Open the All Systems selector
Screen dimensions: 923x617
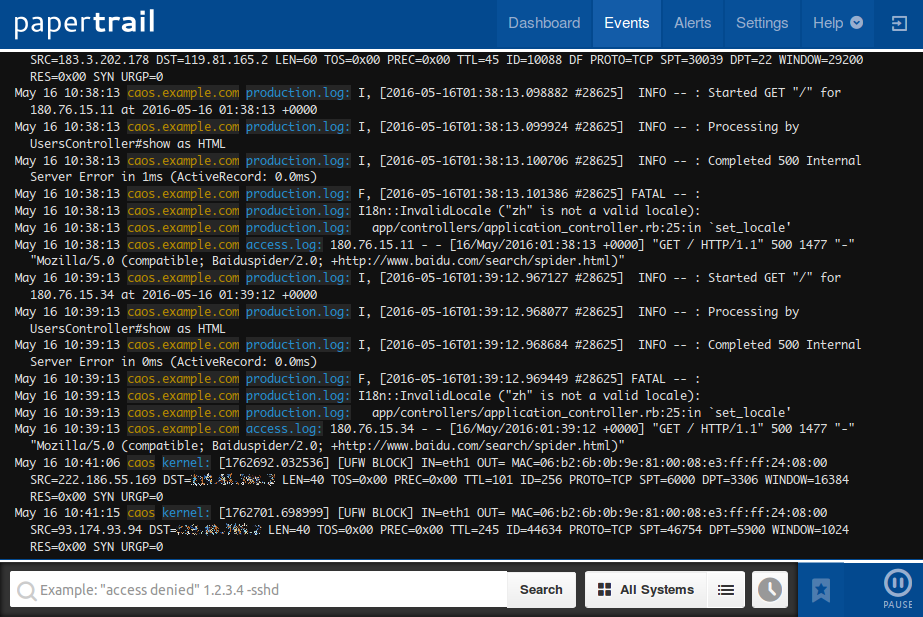(646, 590)
